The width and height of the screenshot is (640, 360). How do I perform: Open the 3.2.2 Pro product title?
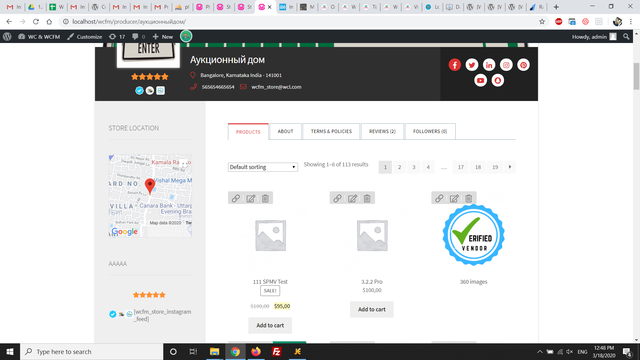(x=371, y=282)
